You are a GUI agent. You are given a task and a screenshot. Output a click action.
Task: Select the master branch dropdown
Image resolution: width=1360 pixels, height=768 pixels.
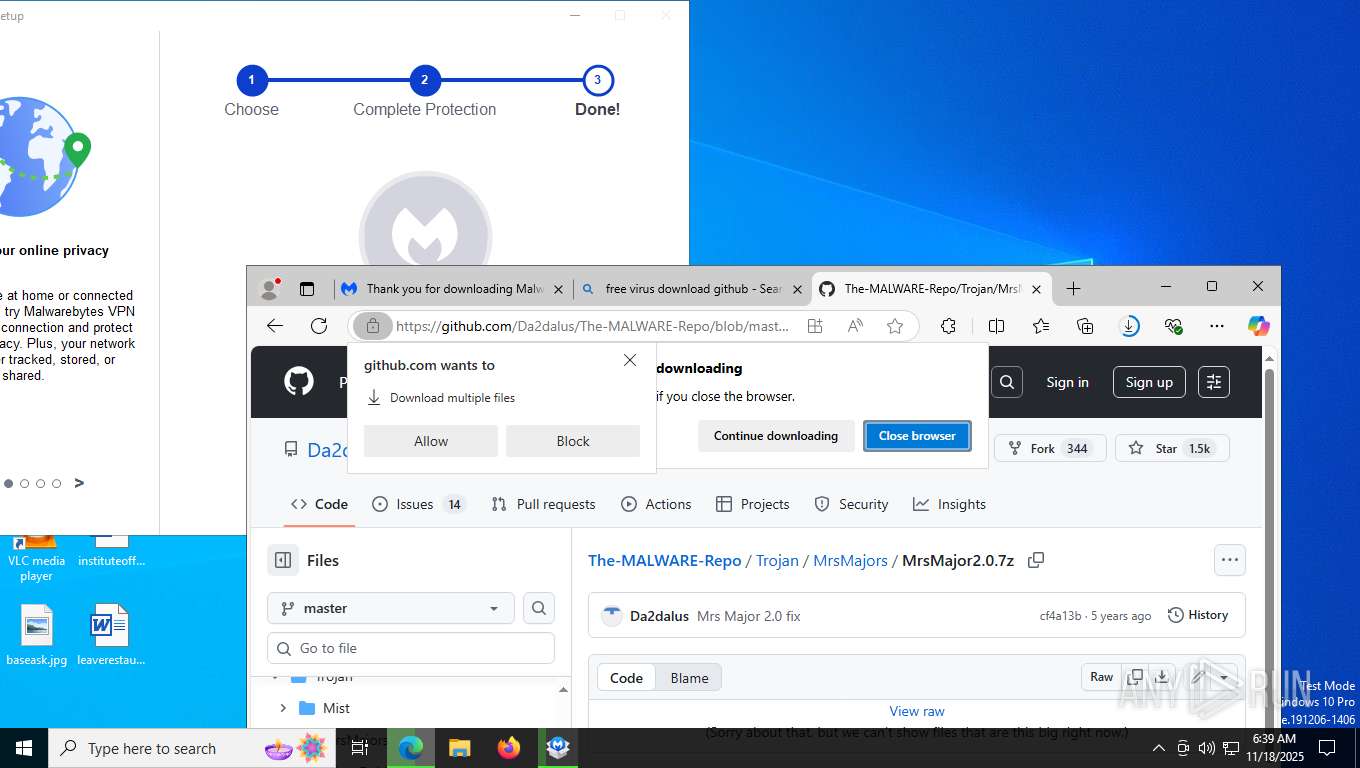pyautogui.click(x=390, y=608)
